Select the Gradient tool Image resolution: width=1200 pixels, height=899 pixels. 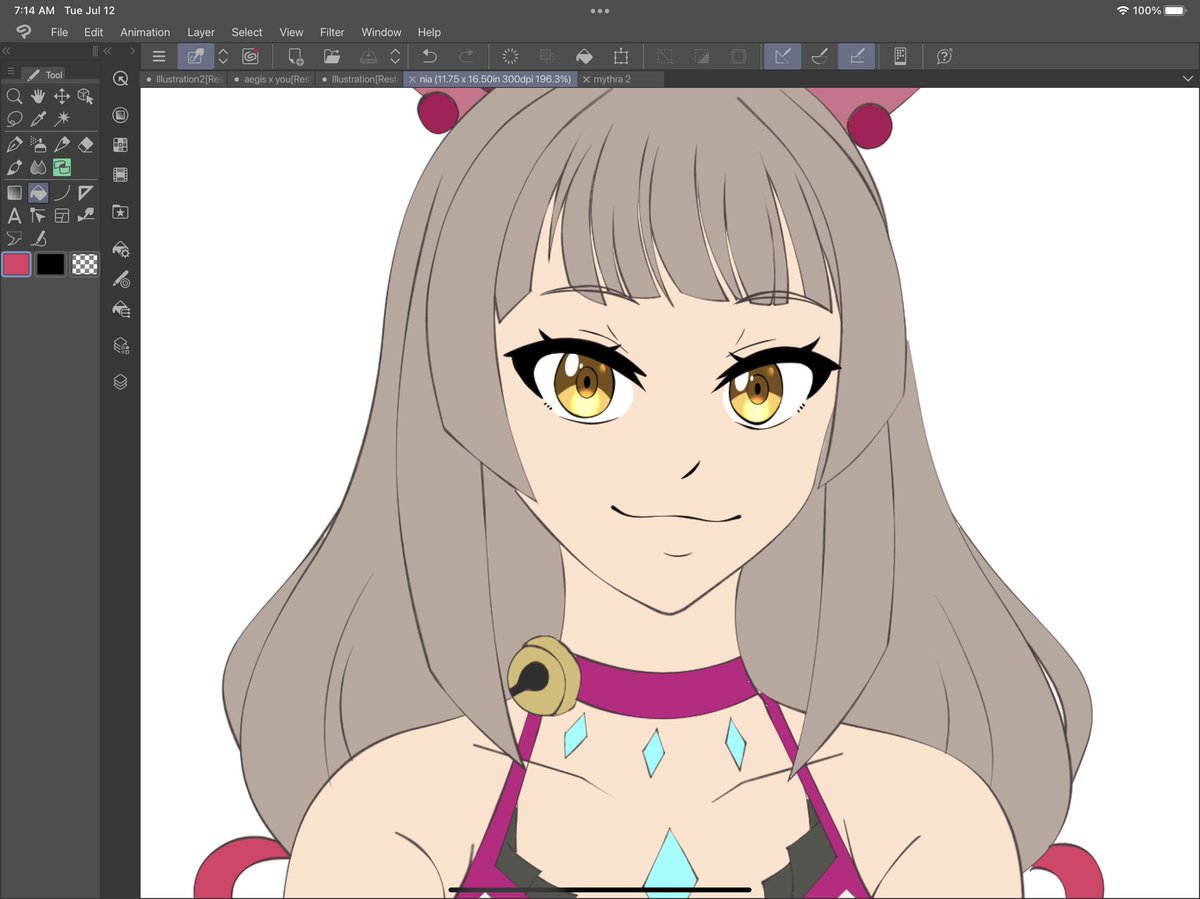pos(14,193)
